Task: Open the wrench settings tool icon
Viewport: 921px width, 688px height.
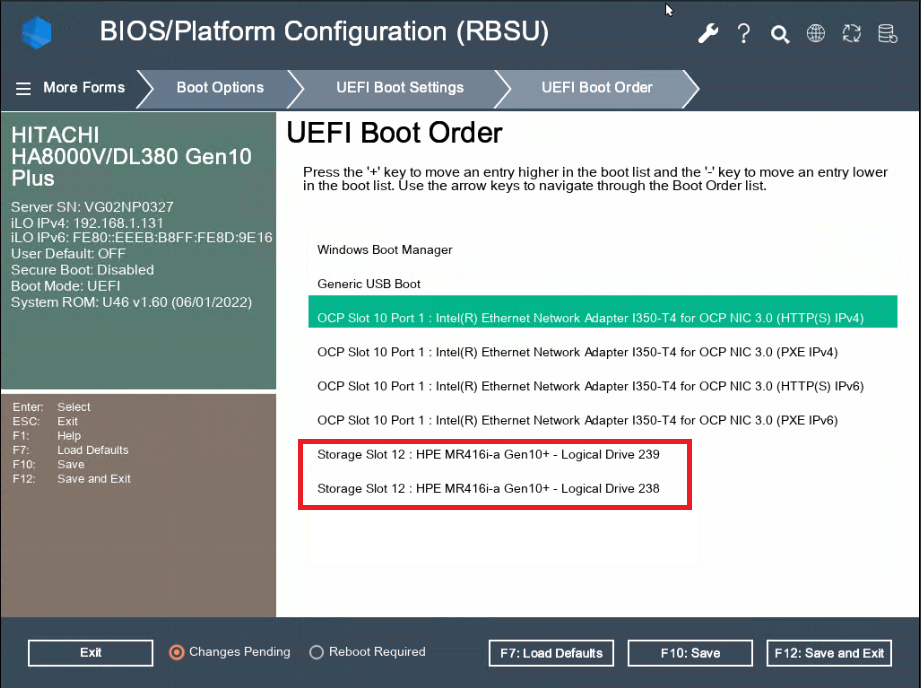Action: click(x=708, y=33)
